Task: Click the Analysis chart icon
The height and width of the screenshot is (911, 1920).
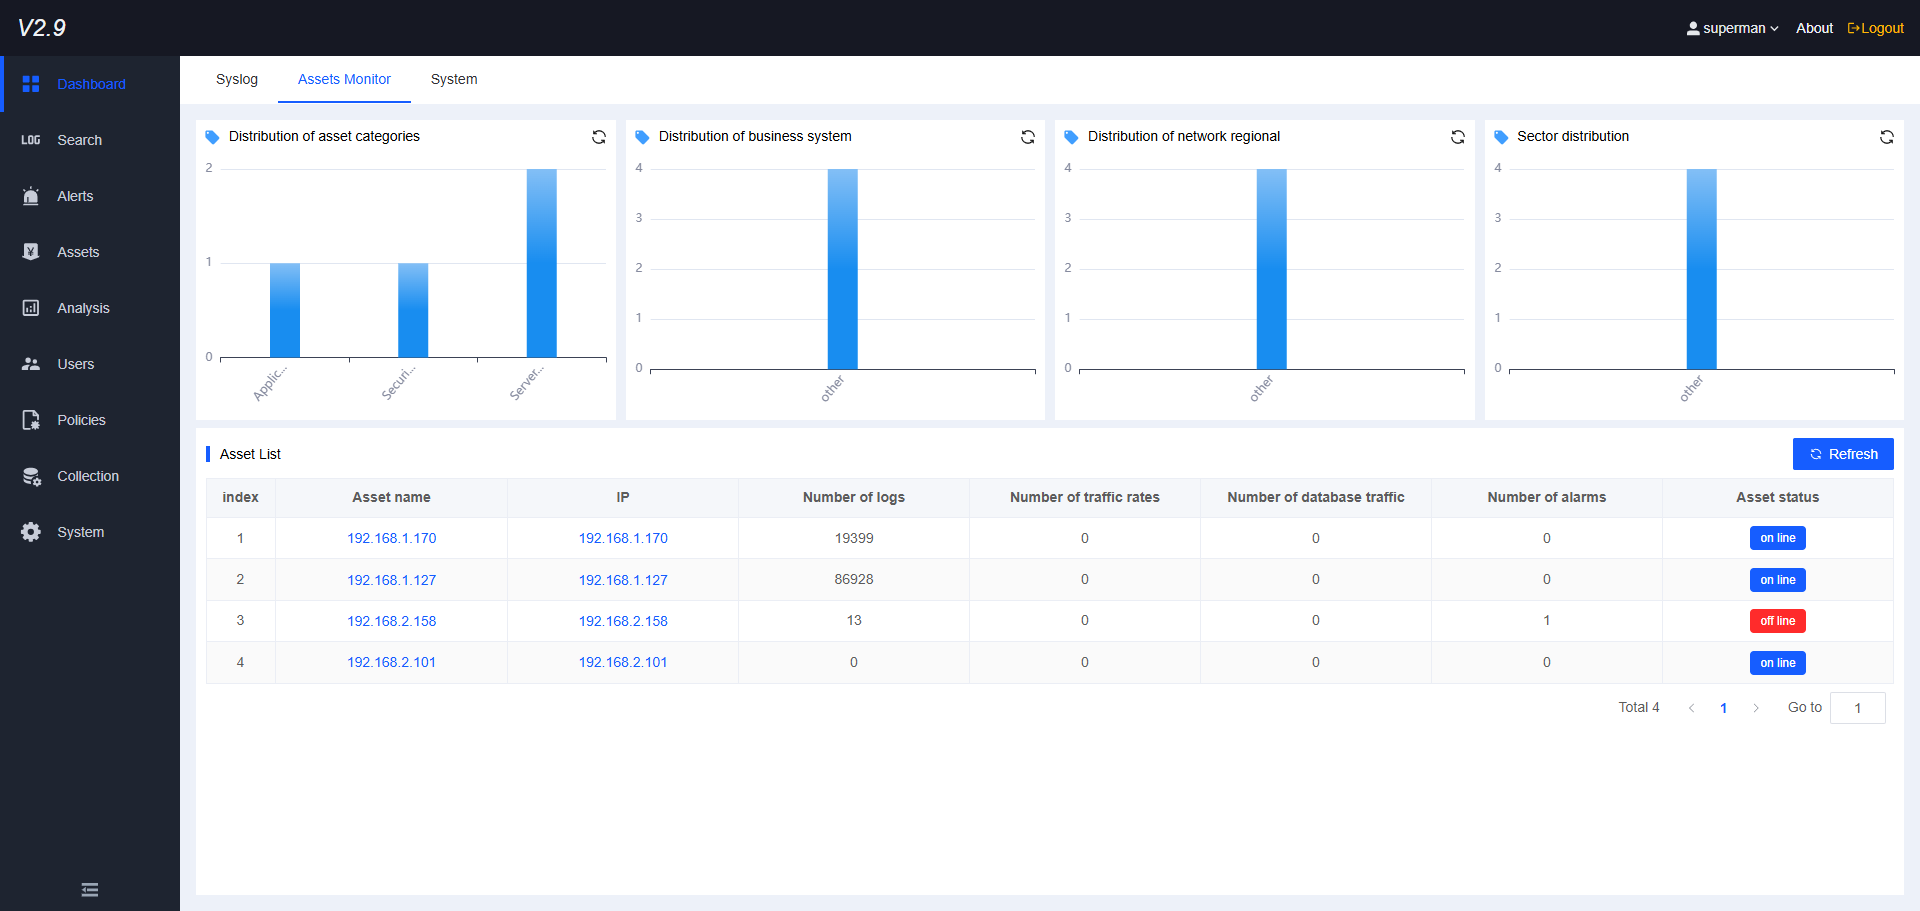Action: (31, 308)
